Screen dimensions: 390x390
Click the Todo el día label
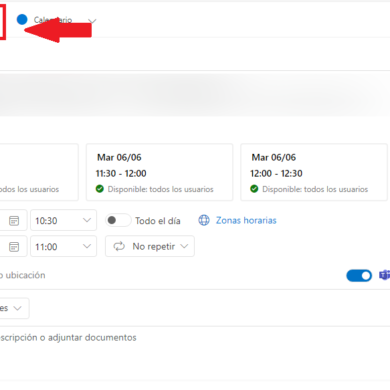click(158, 221)
